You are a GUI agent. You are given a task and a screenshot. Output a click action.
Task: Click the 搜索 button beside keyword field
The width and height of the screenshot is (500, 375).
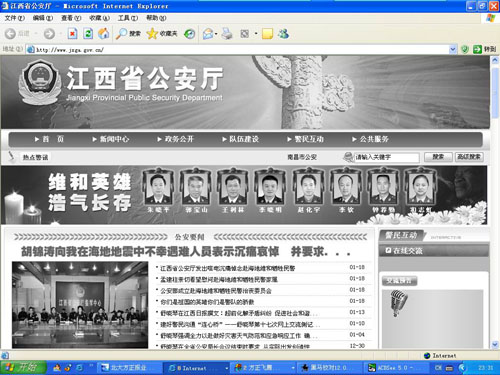[x=438, y=157]
